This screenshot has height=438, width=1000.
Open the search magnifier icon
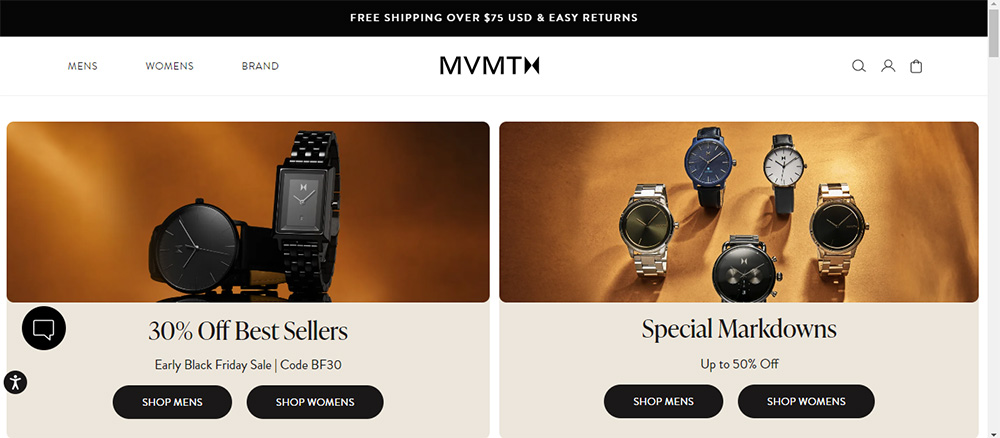(x=859, y=66)
